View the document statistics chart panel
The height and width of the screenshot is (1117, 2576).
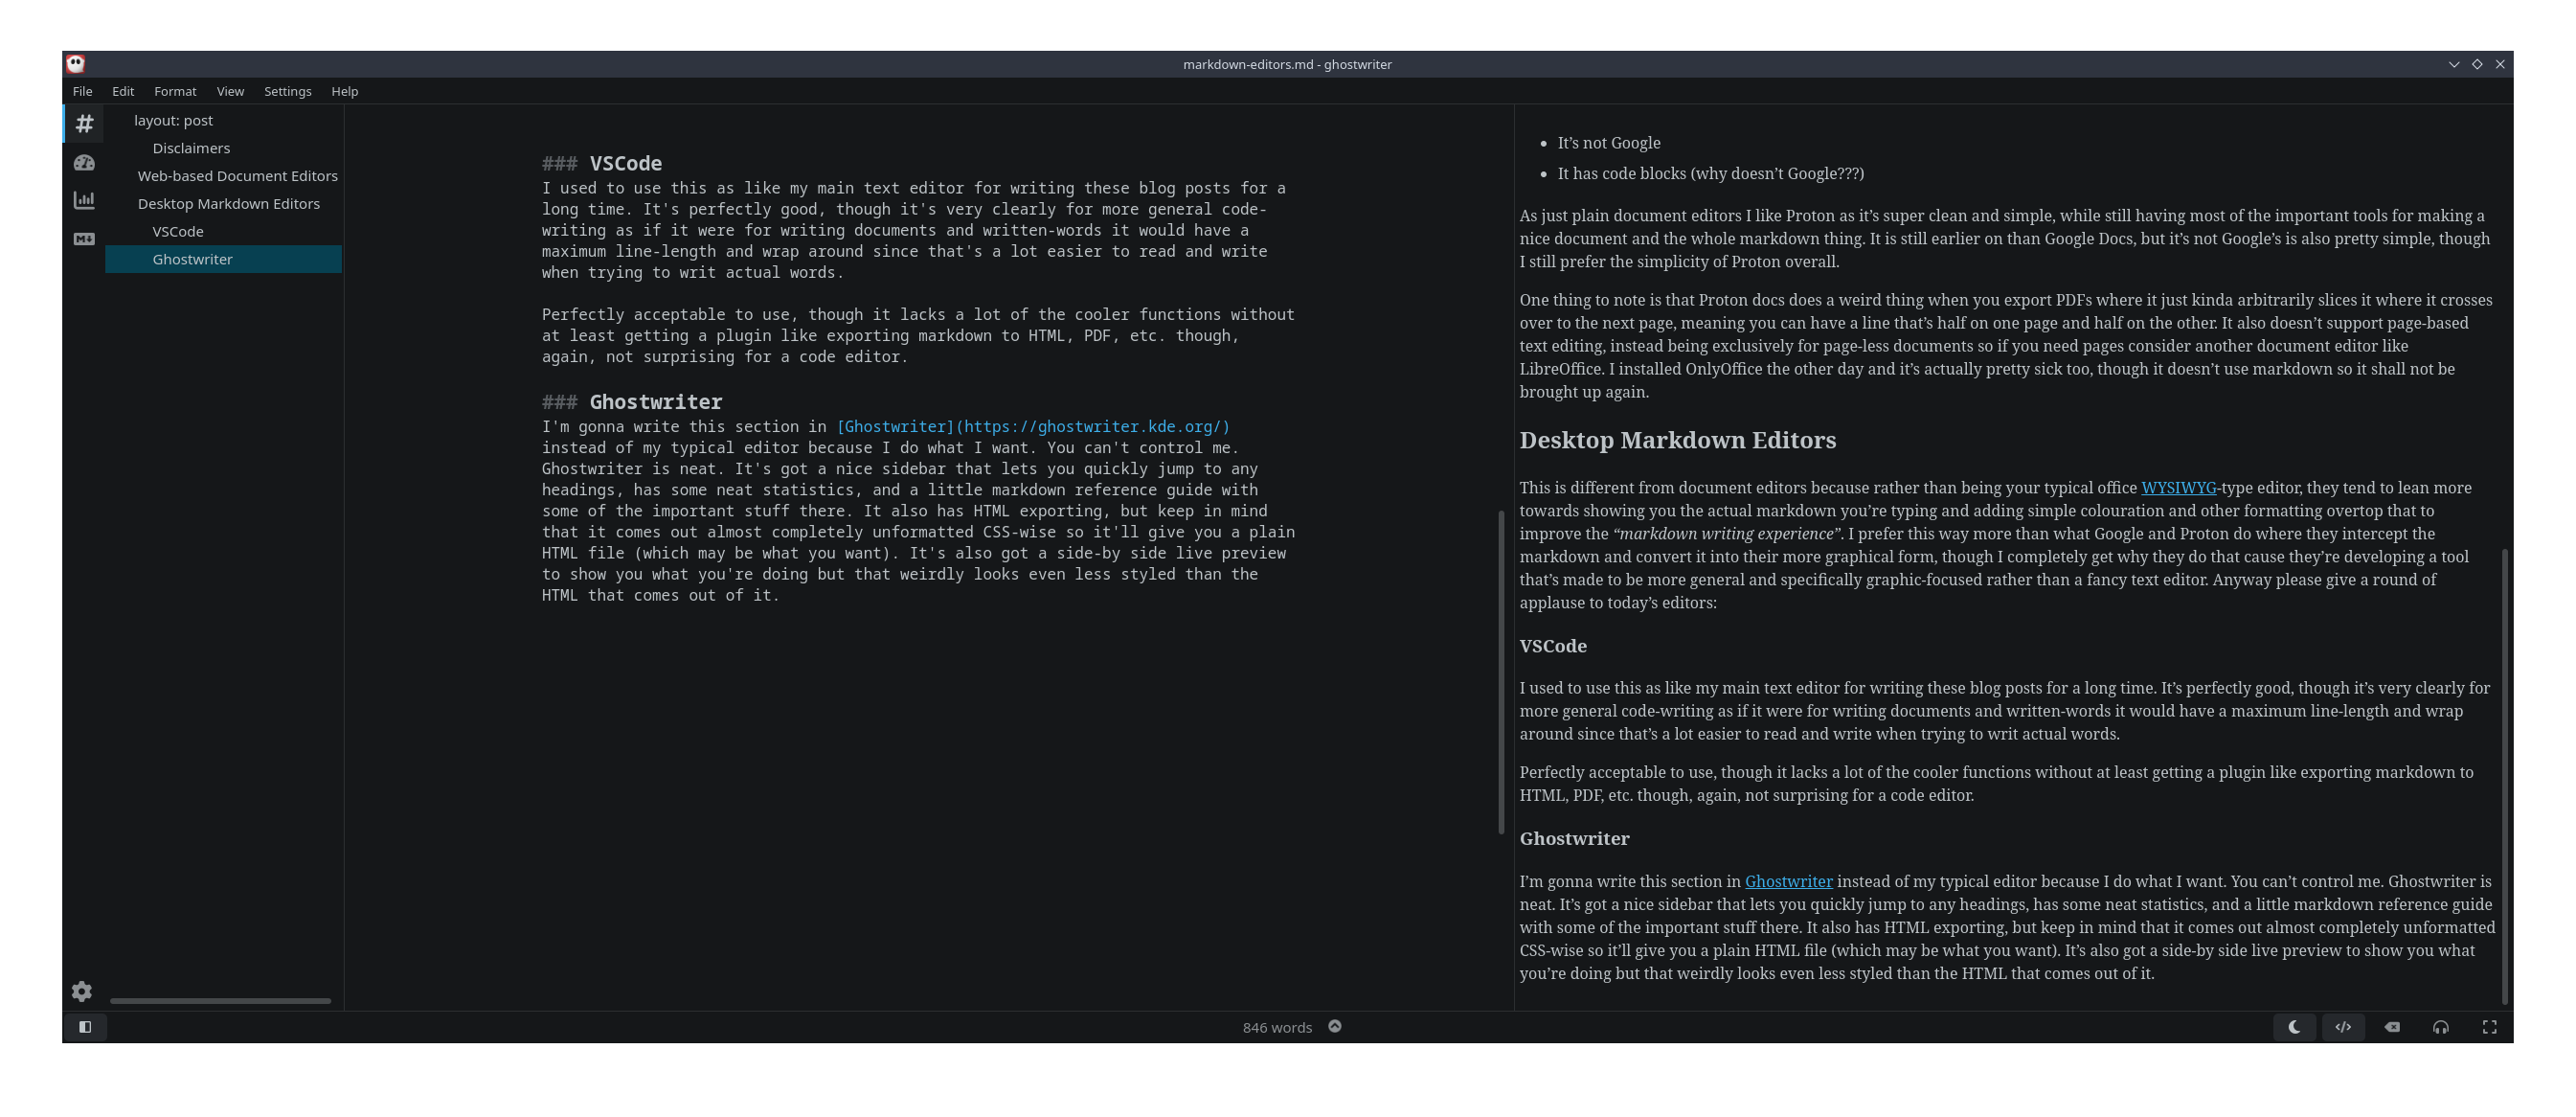[84, 200]
